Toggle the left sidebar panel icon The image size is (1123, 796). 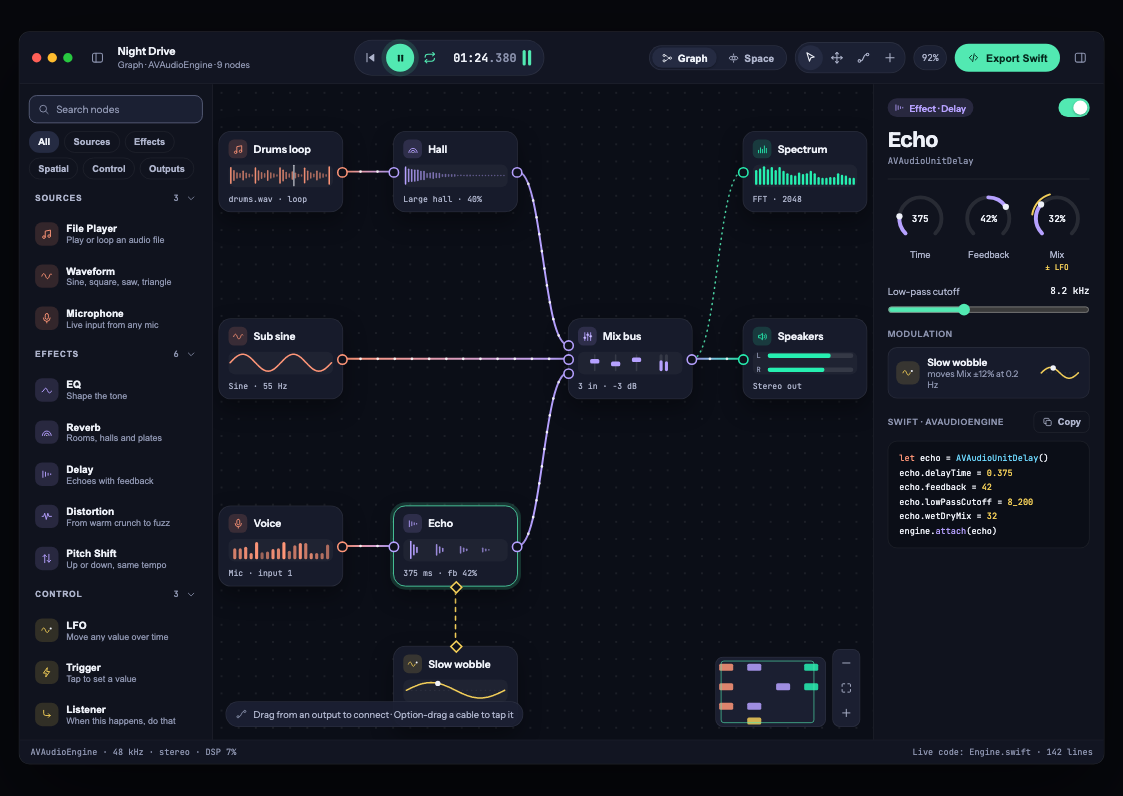97,58
